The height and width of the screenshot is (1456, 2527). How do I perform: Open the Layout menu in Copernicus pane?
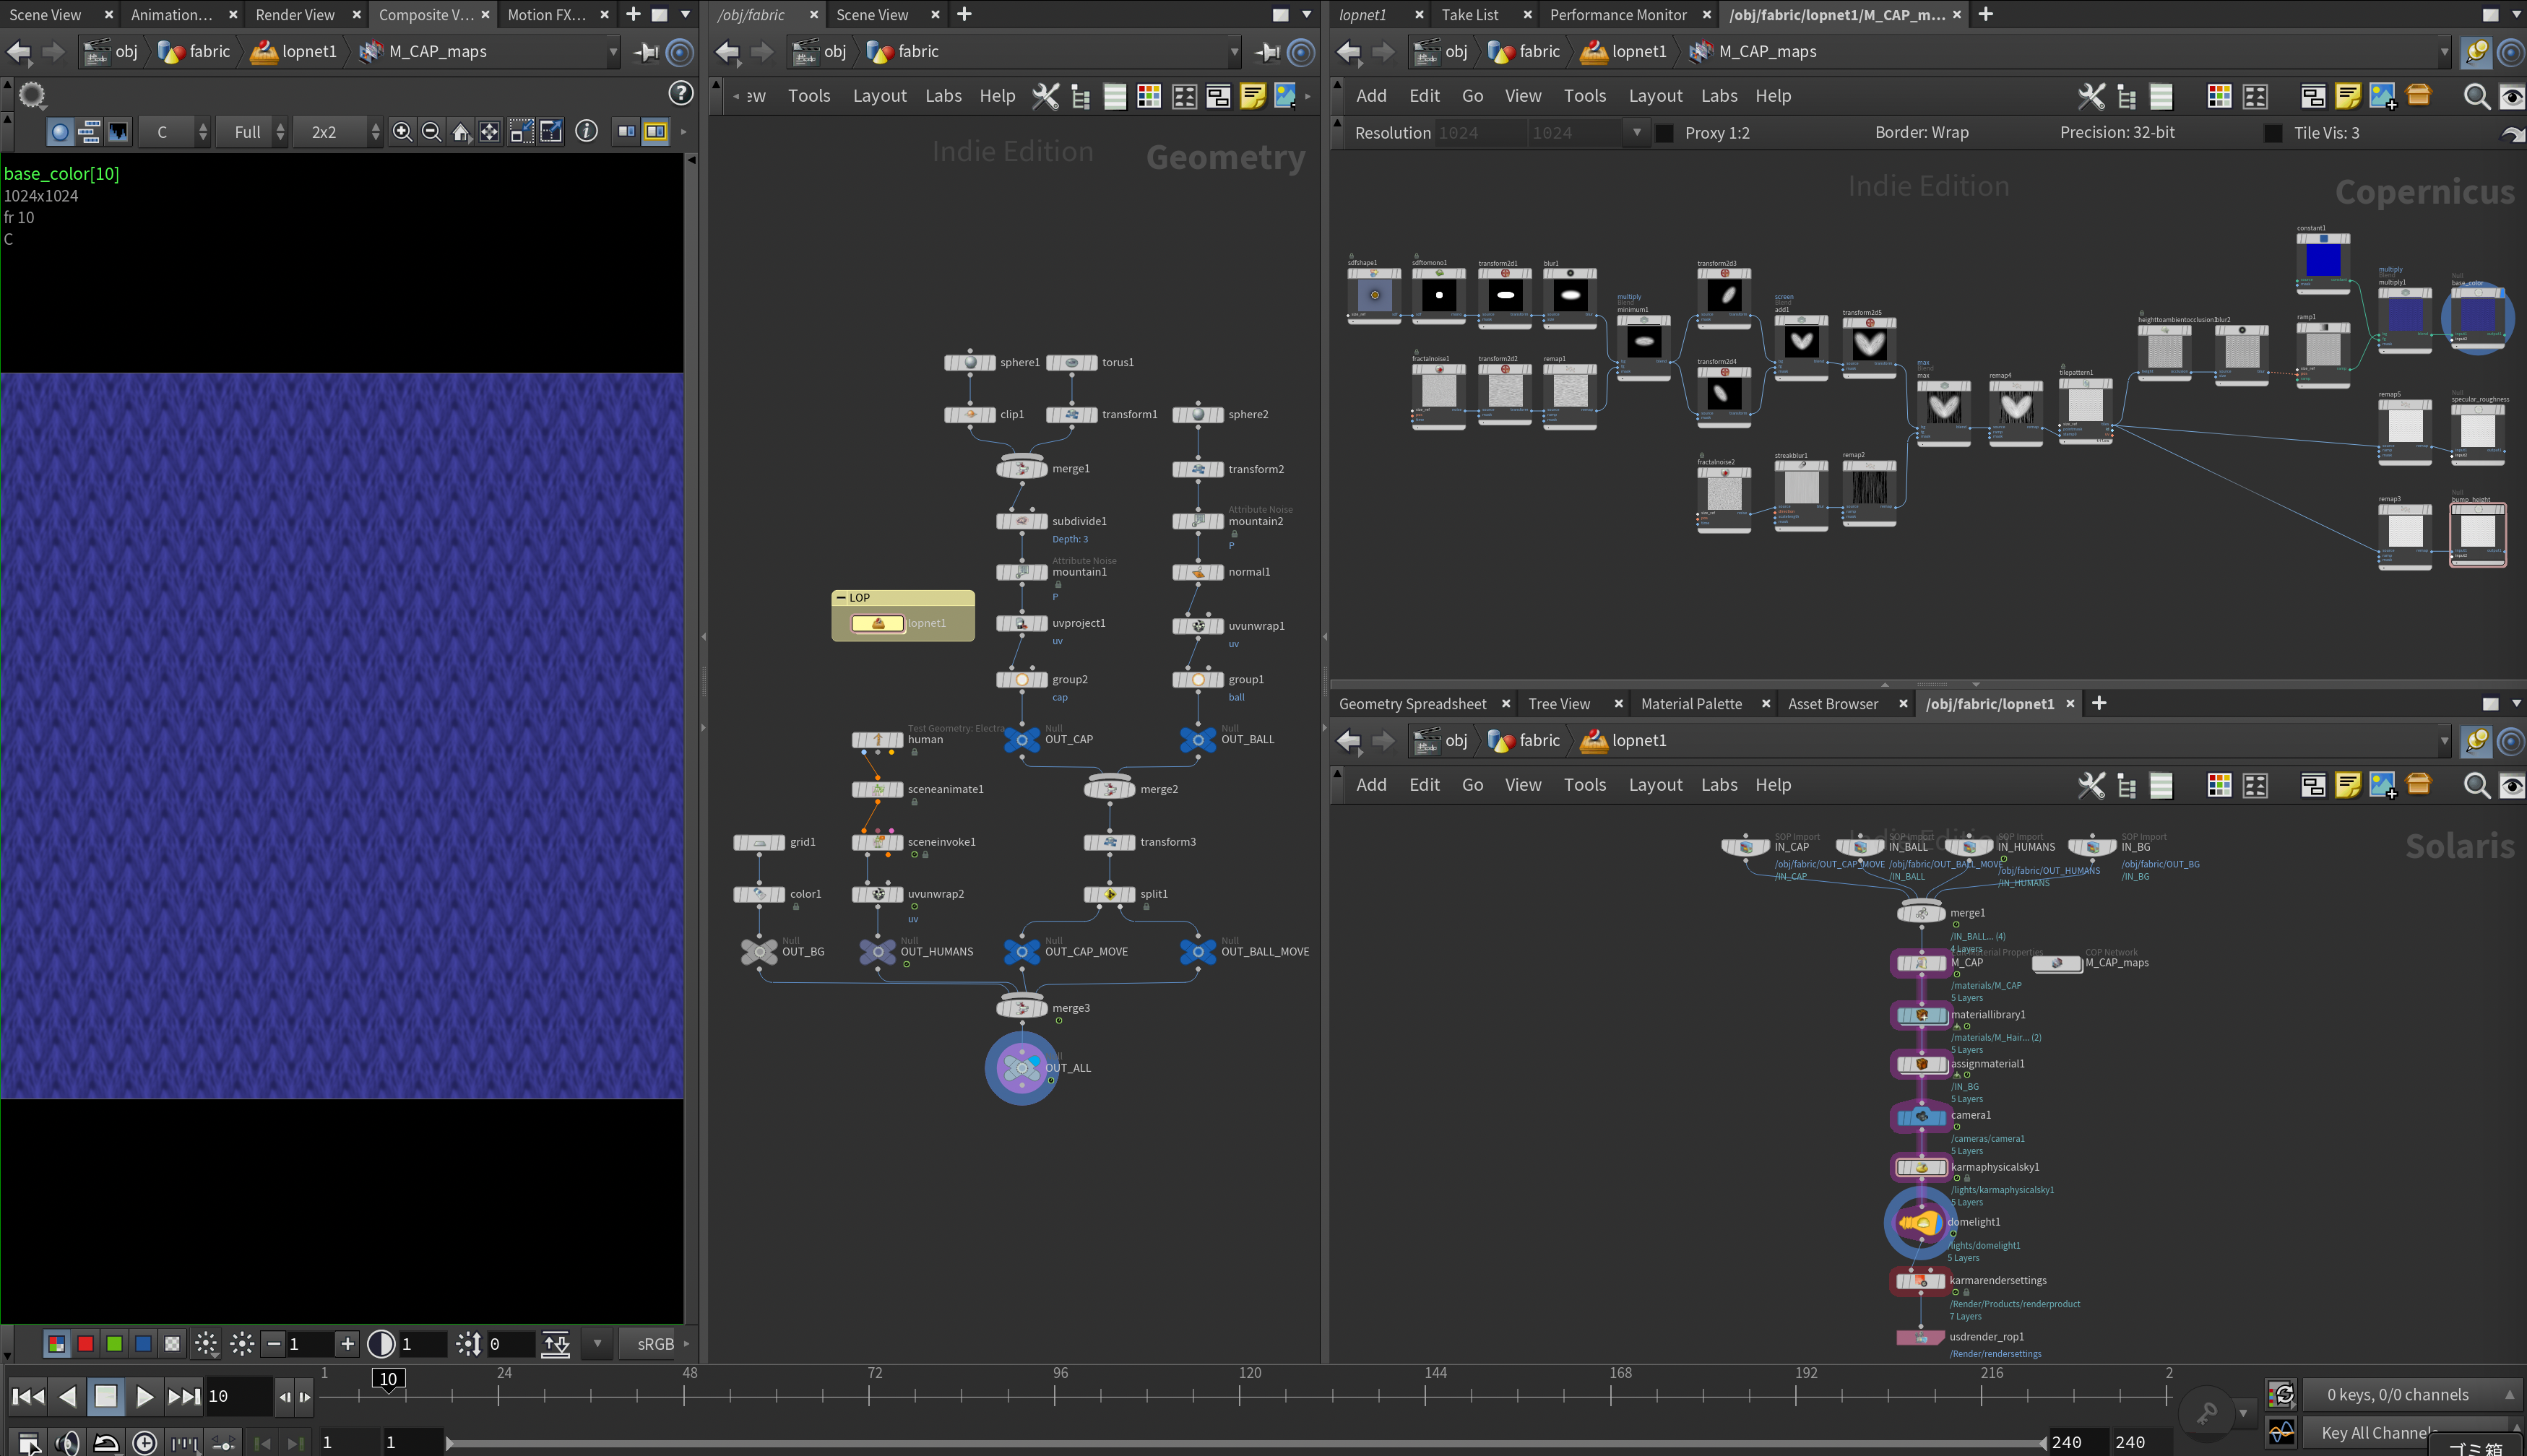(1655, 96)
